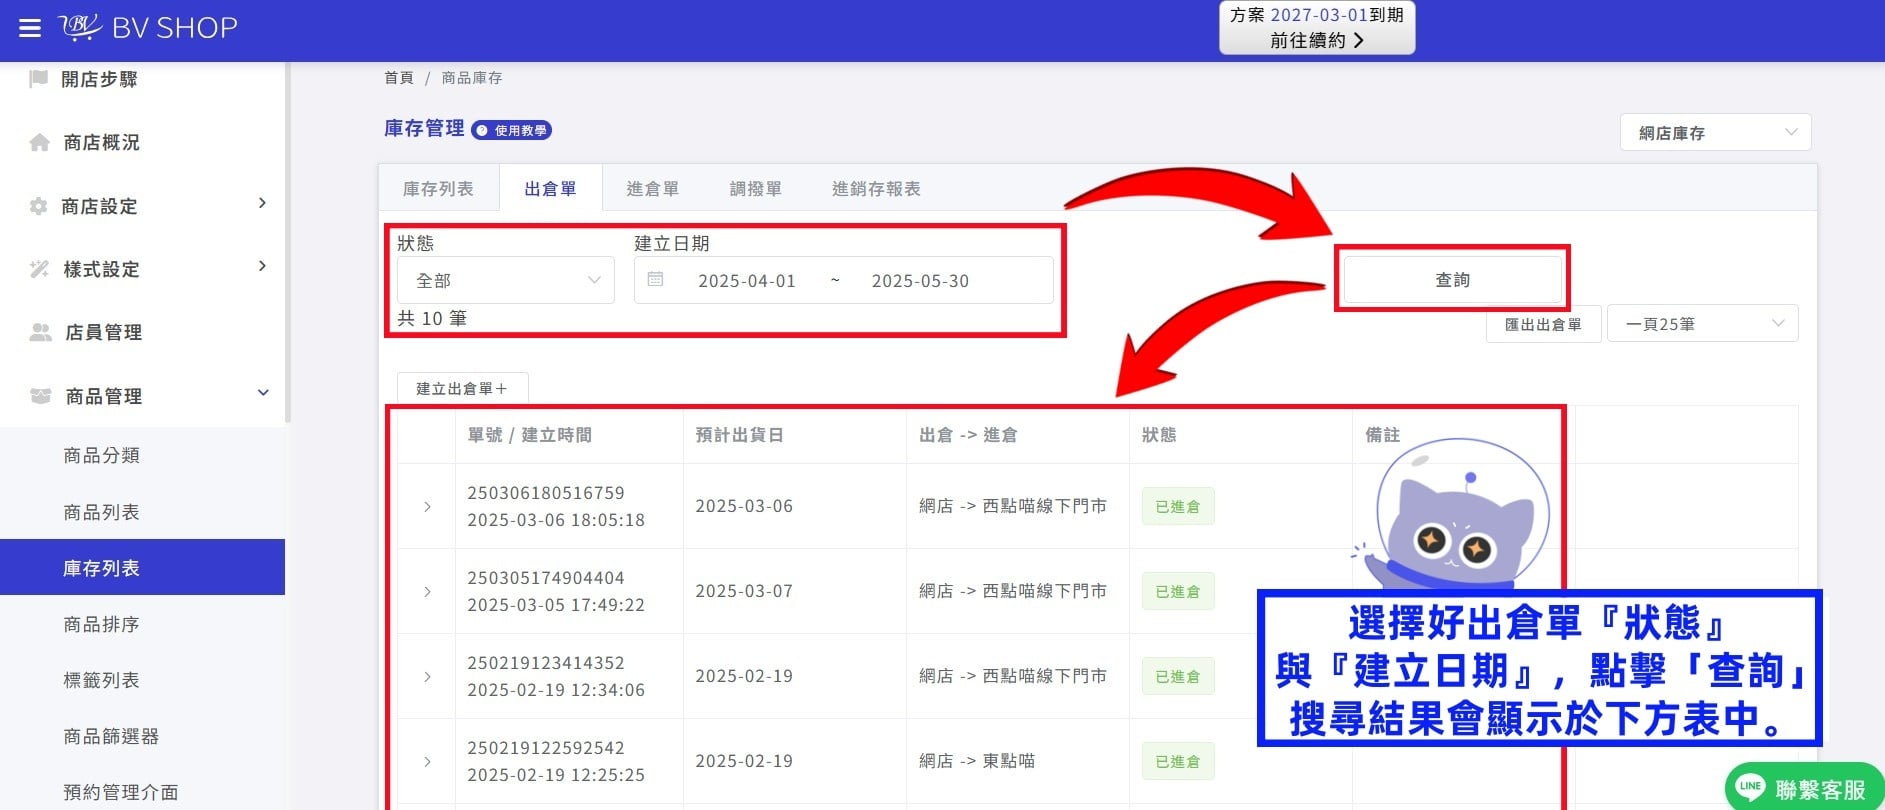Open the 使用教學 tutorial link
Image resolution: width=1885 pixels, height=810 pixels.
point(511,130)
